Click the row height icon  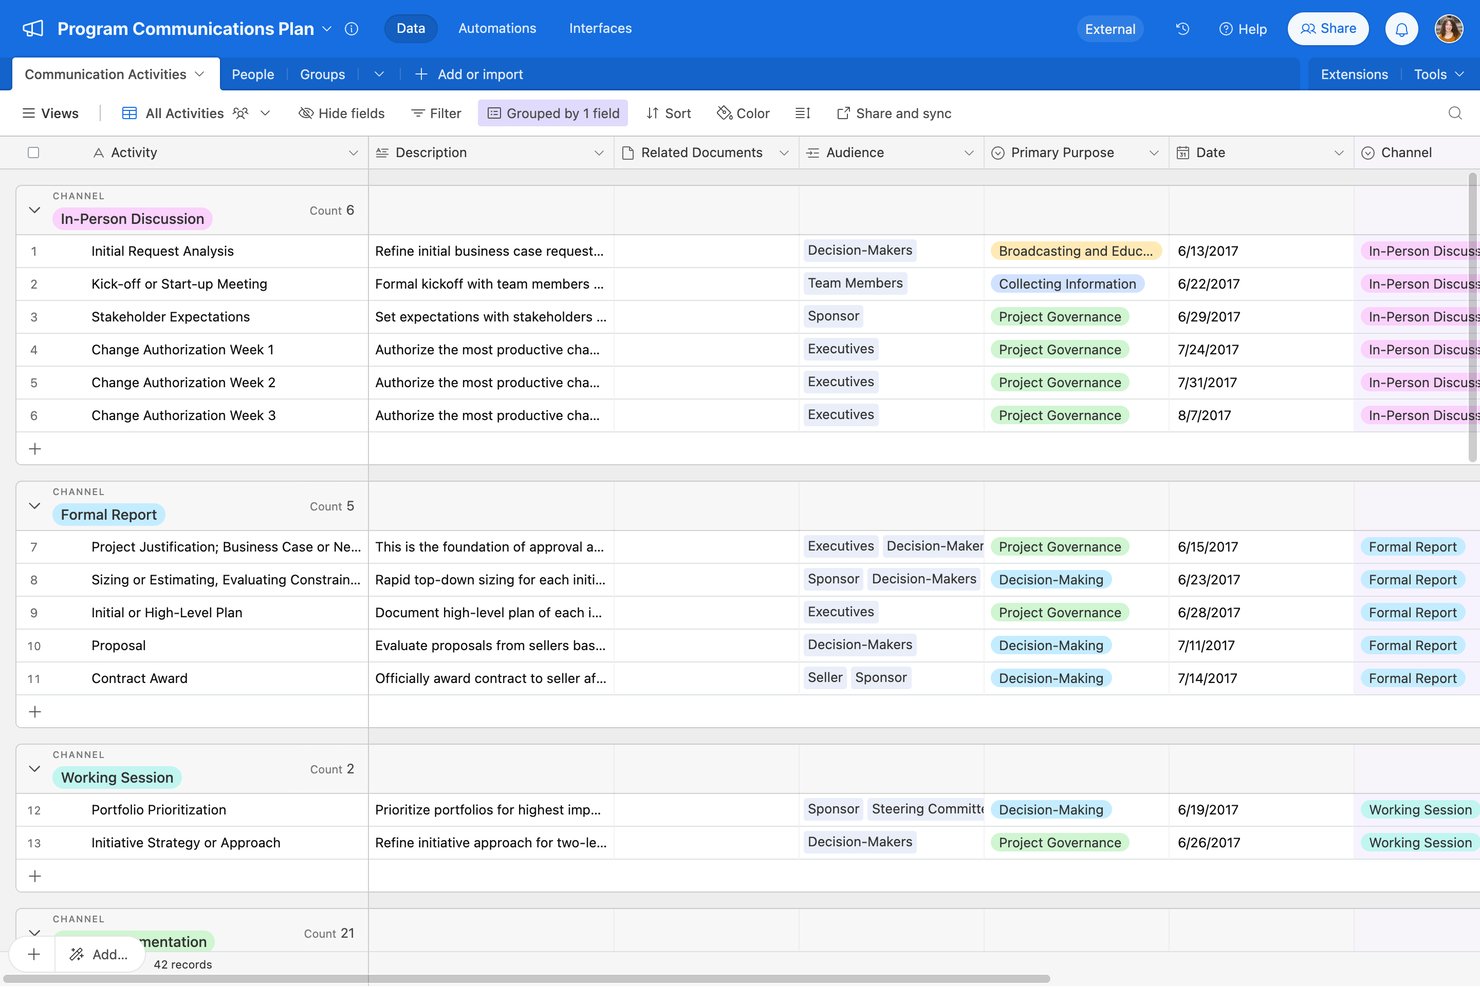coord(802,113)
